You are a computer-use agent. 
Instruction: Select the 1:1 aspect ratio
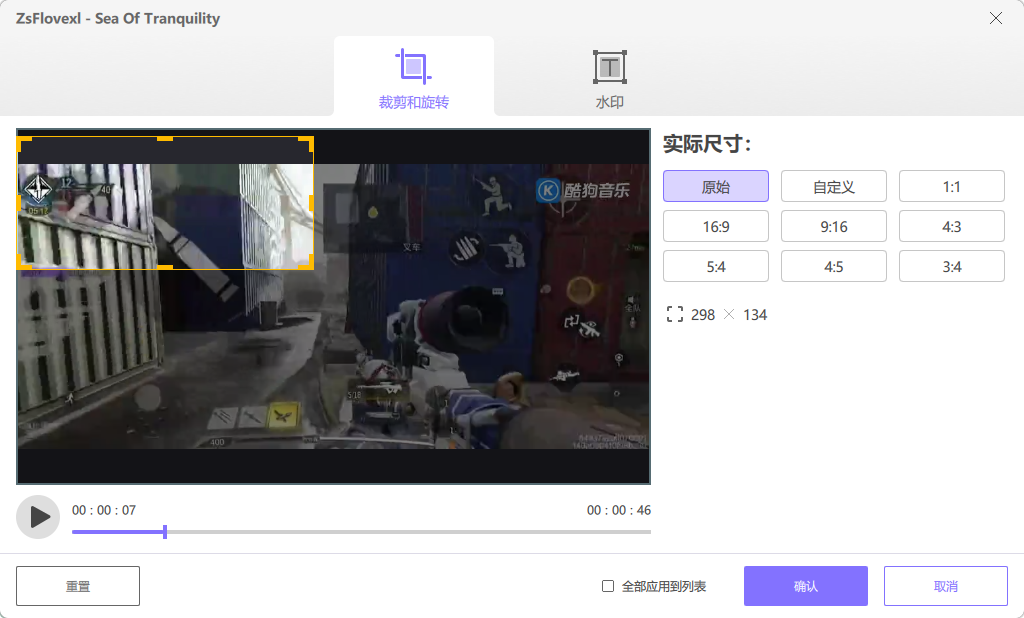pos(952,186)
